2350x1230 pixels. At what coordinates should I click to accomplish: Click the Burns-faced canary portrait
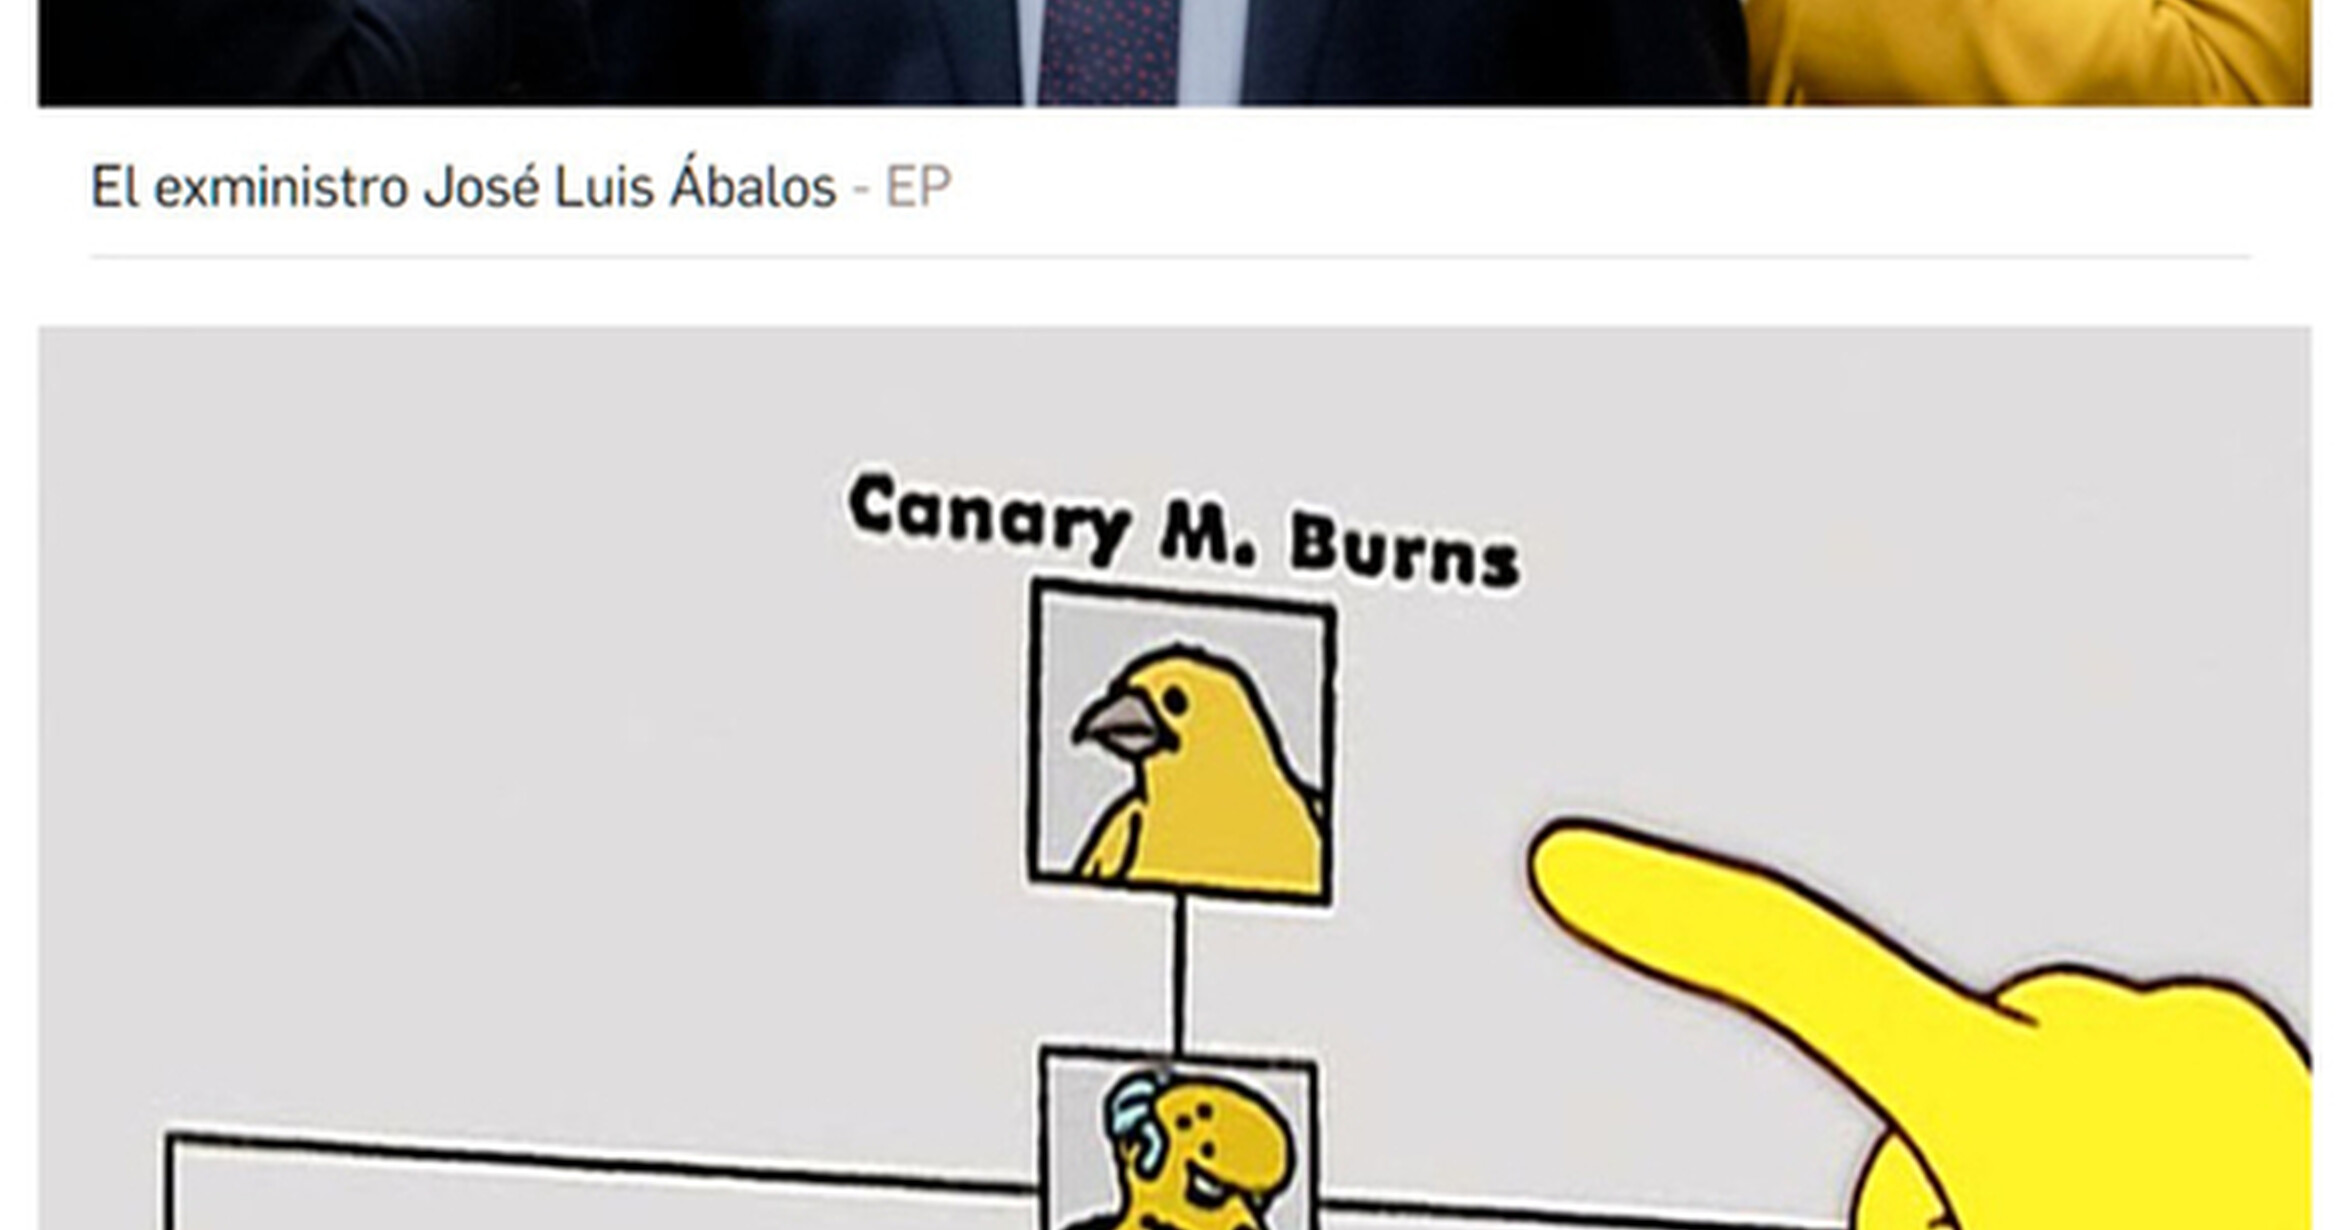1180,1140
